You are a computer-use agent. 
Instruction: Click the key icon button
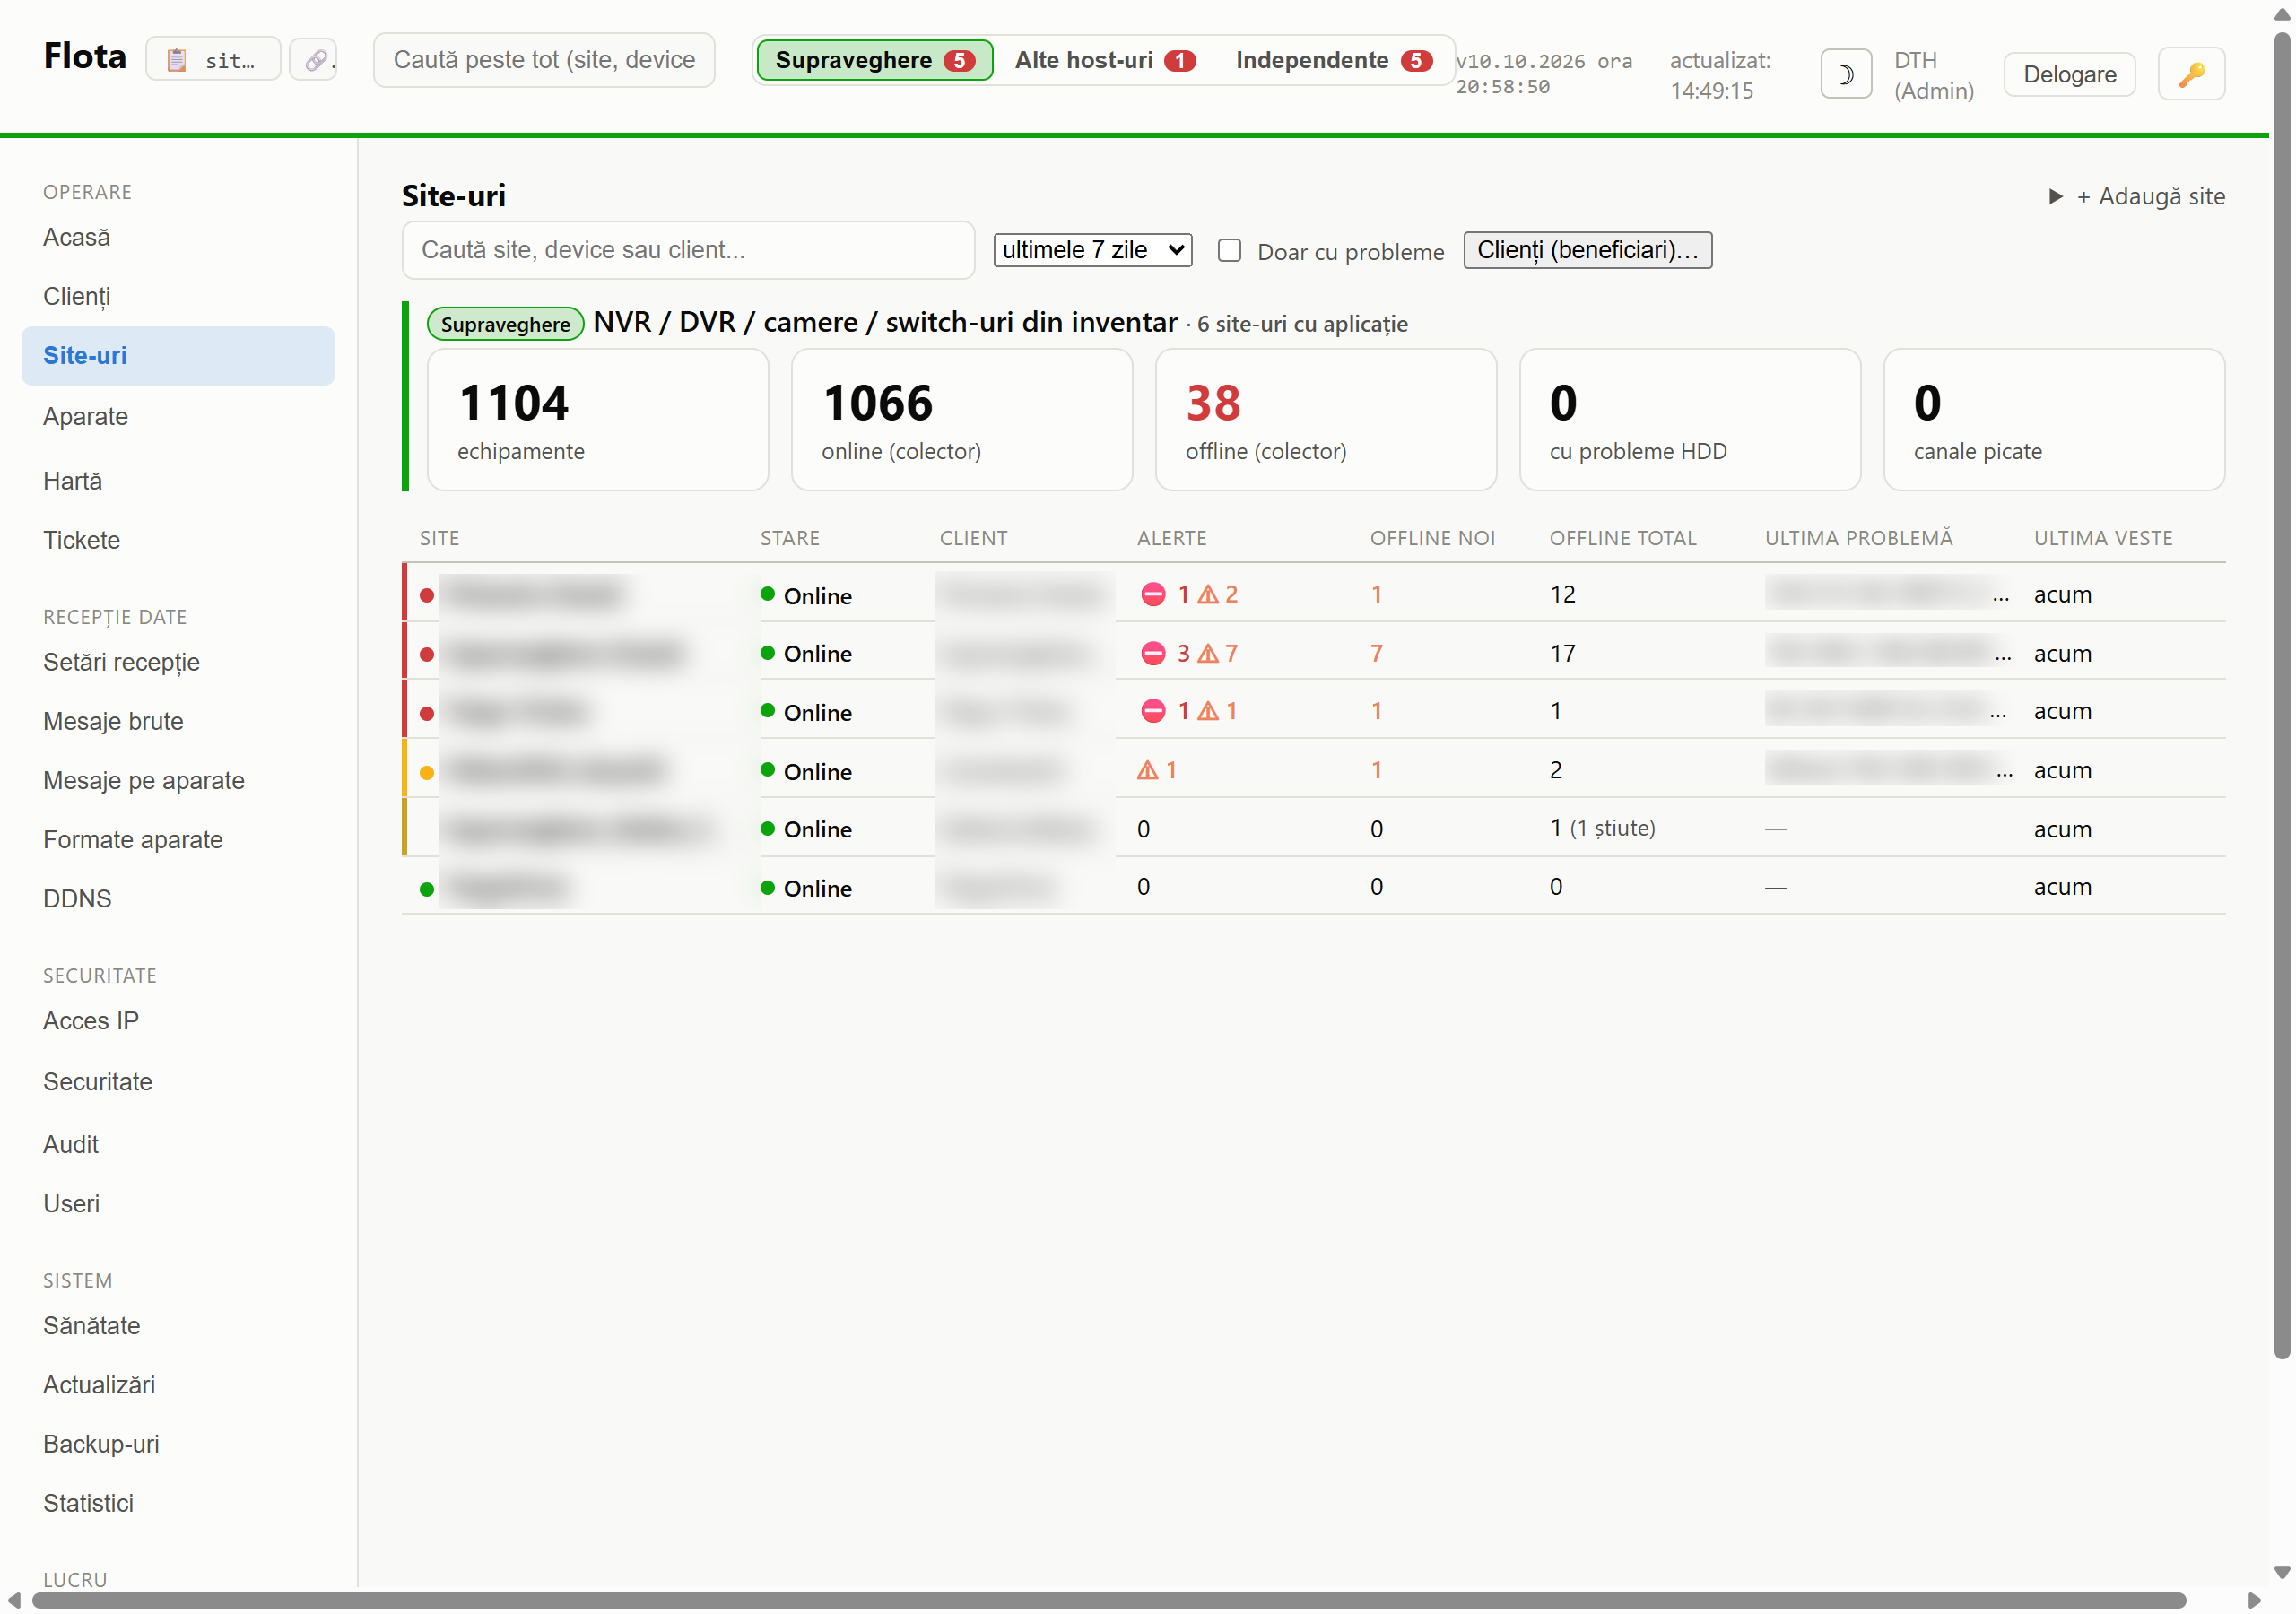(2191, 74)
